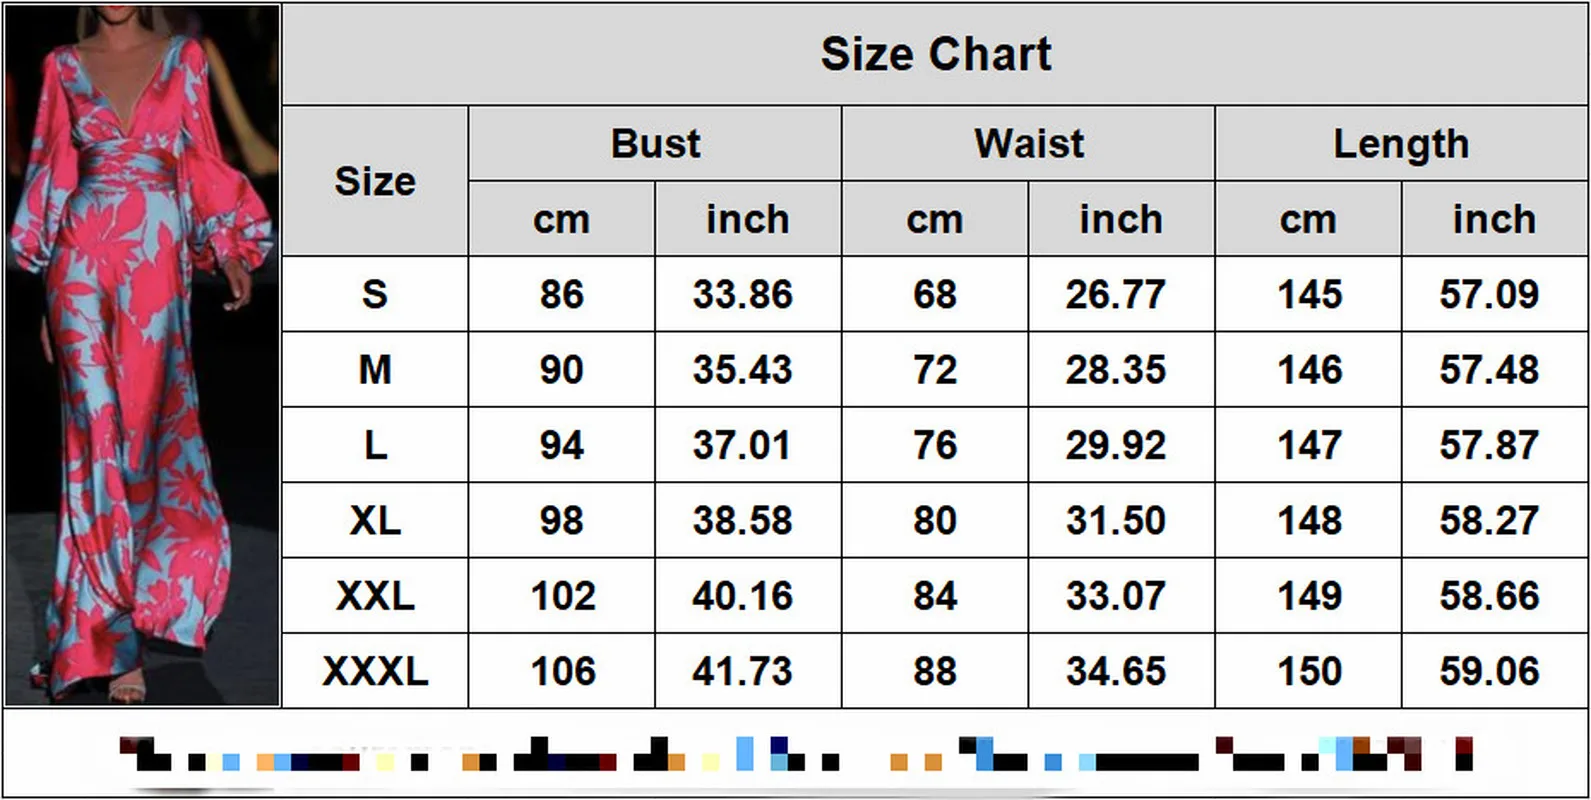Click the dress product photo
The height and width of the screenshot is (800, 1591).
click(142, 355)
